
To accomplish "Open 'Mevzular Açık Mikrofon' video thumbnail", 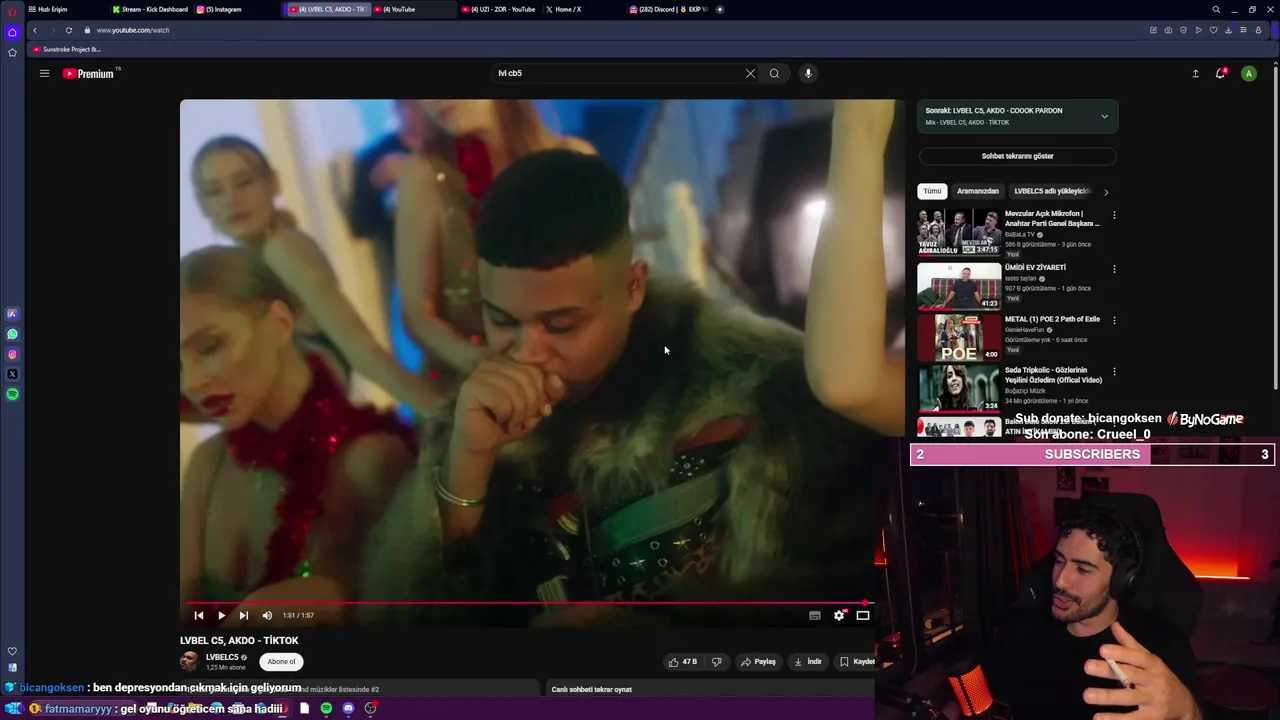I will (x=959, y=233).
